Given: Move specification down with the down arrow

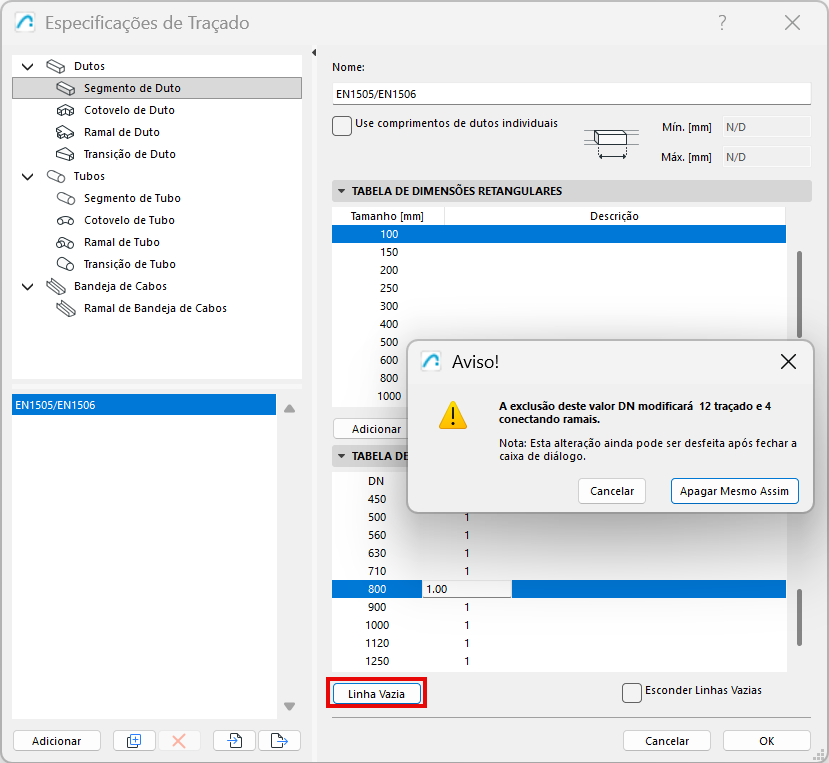Looking at the screenshot, I should 290,706.
